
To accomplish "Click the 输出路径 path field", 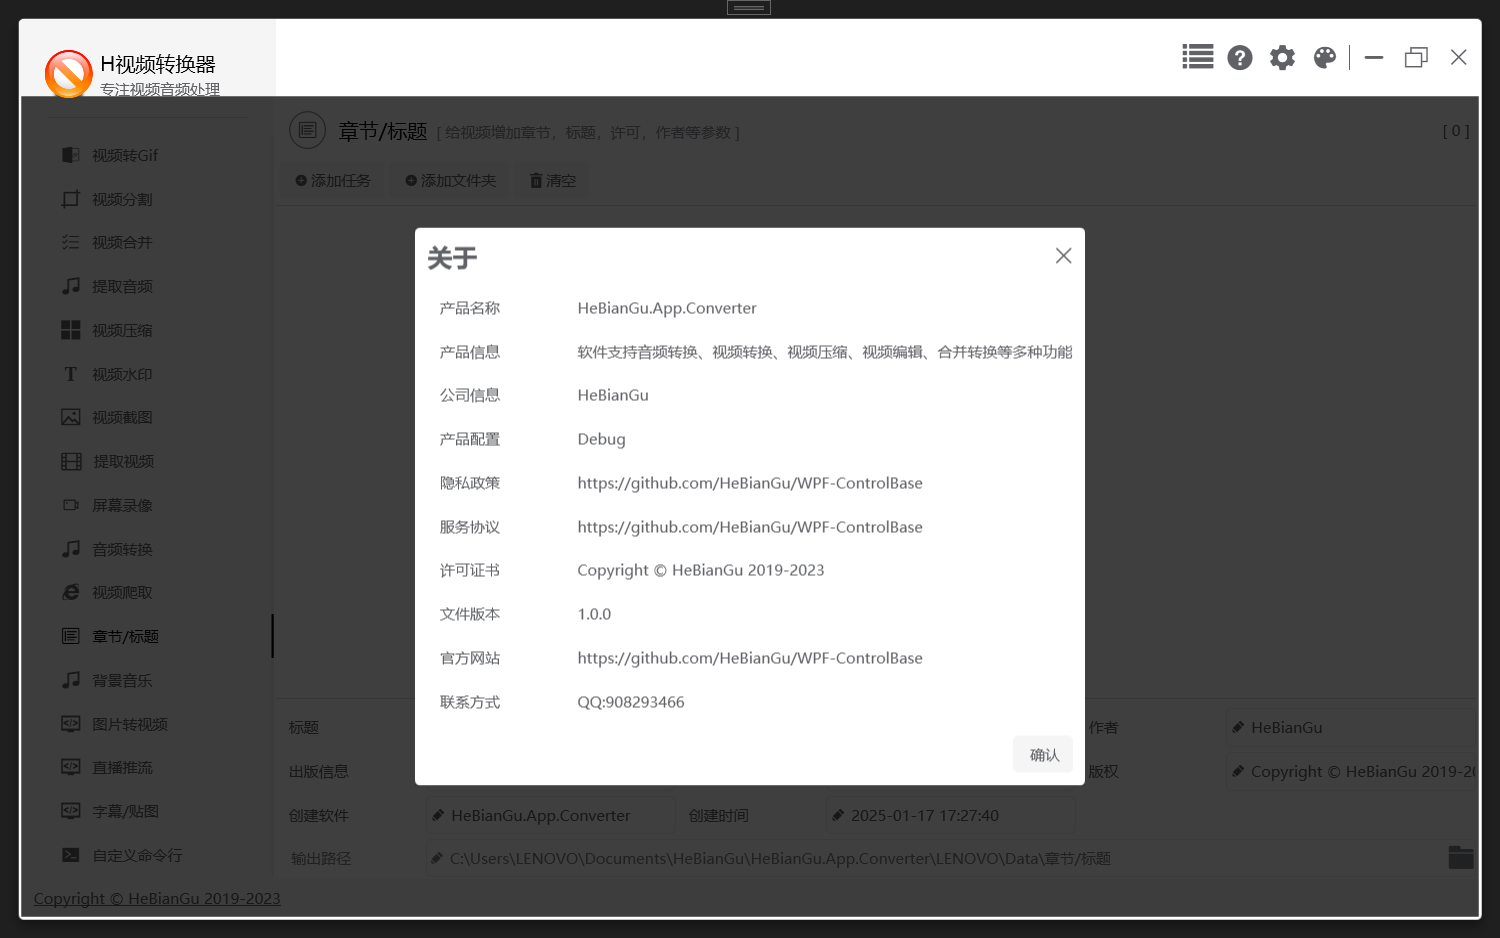I will (x=935, y=859).
